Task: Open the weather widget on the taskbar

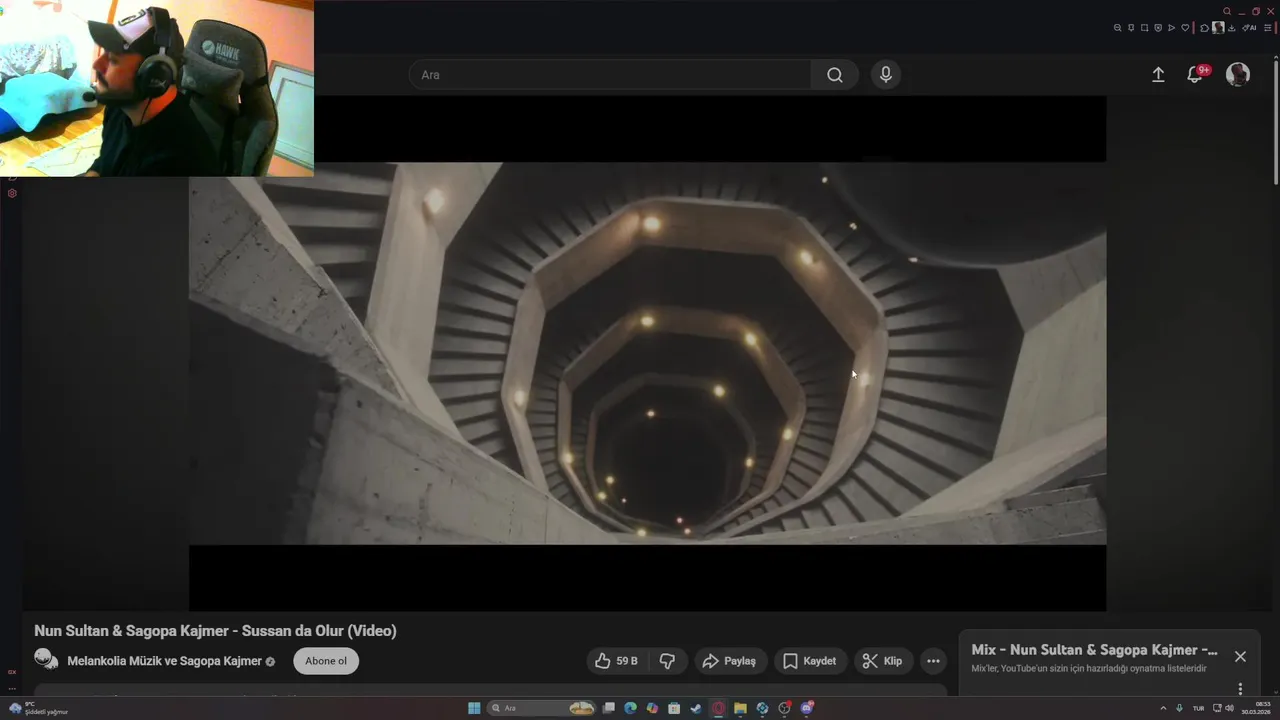Action: point(40,708)
